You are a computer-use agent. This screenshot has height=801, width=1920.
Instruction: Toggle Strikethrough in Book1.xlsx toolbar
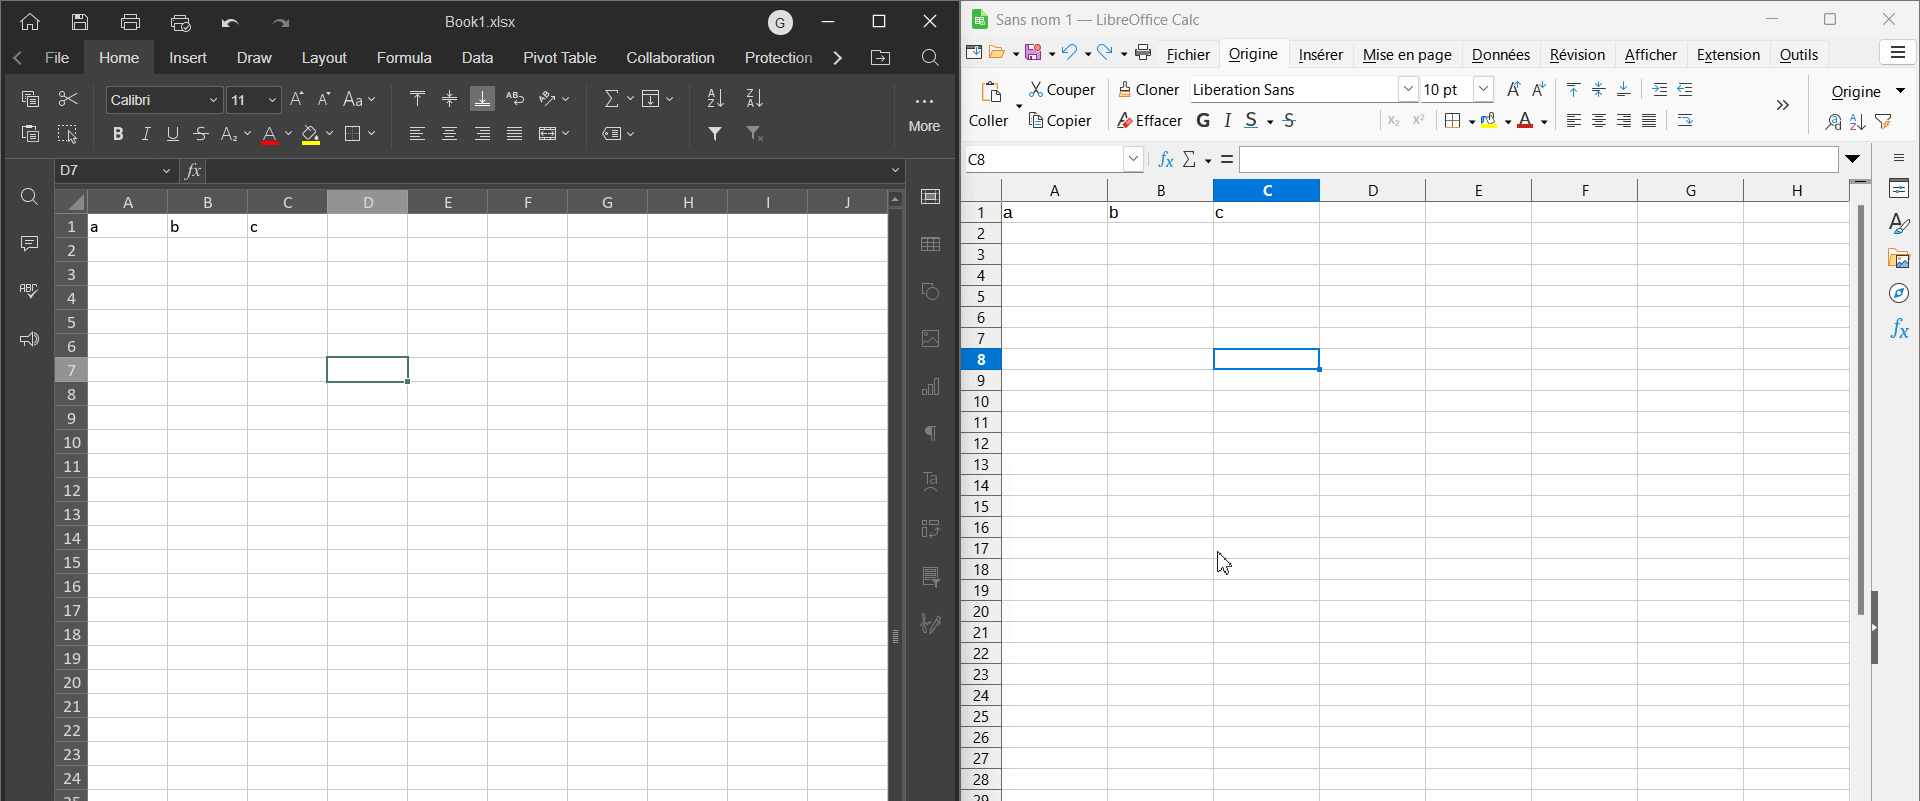pyautogui.click(x=201, y=133)
